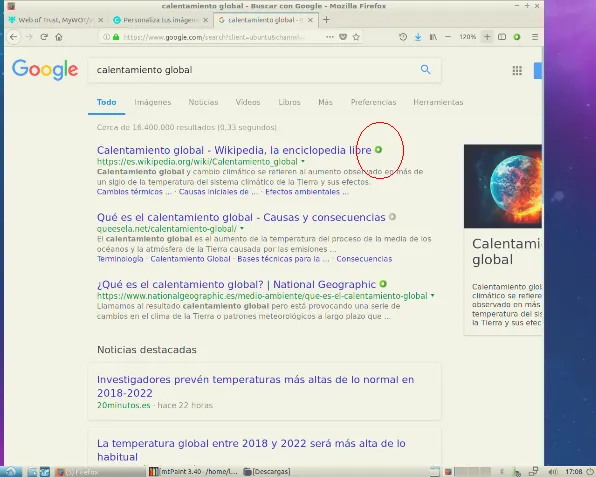Screen dimensions: 596x477
Task: Open the page actions three-dots menu
Action: point(330,37)
